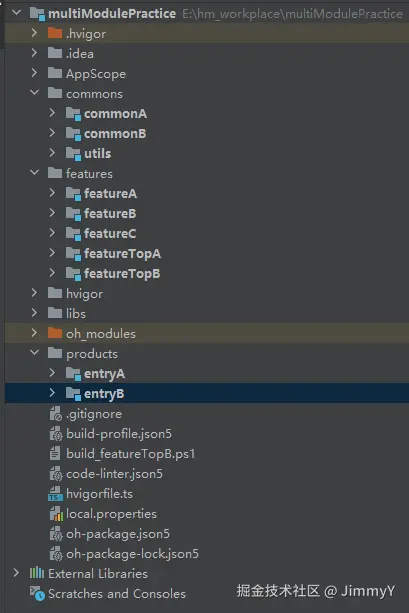
Task: Collapse the features folder chevron
Action: (x=34, y=173)
